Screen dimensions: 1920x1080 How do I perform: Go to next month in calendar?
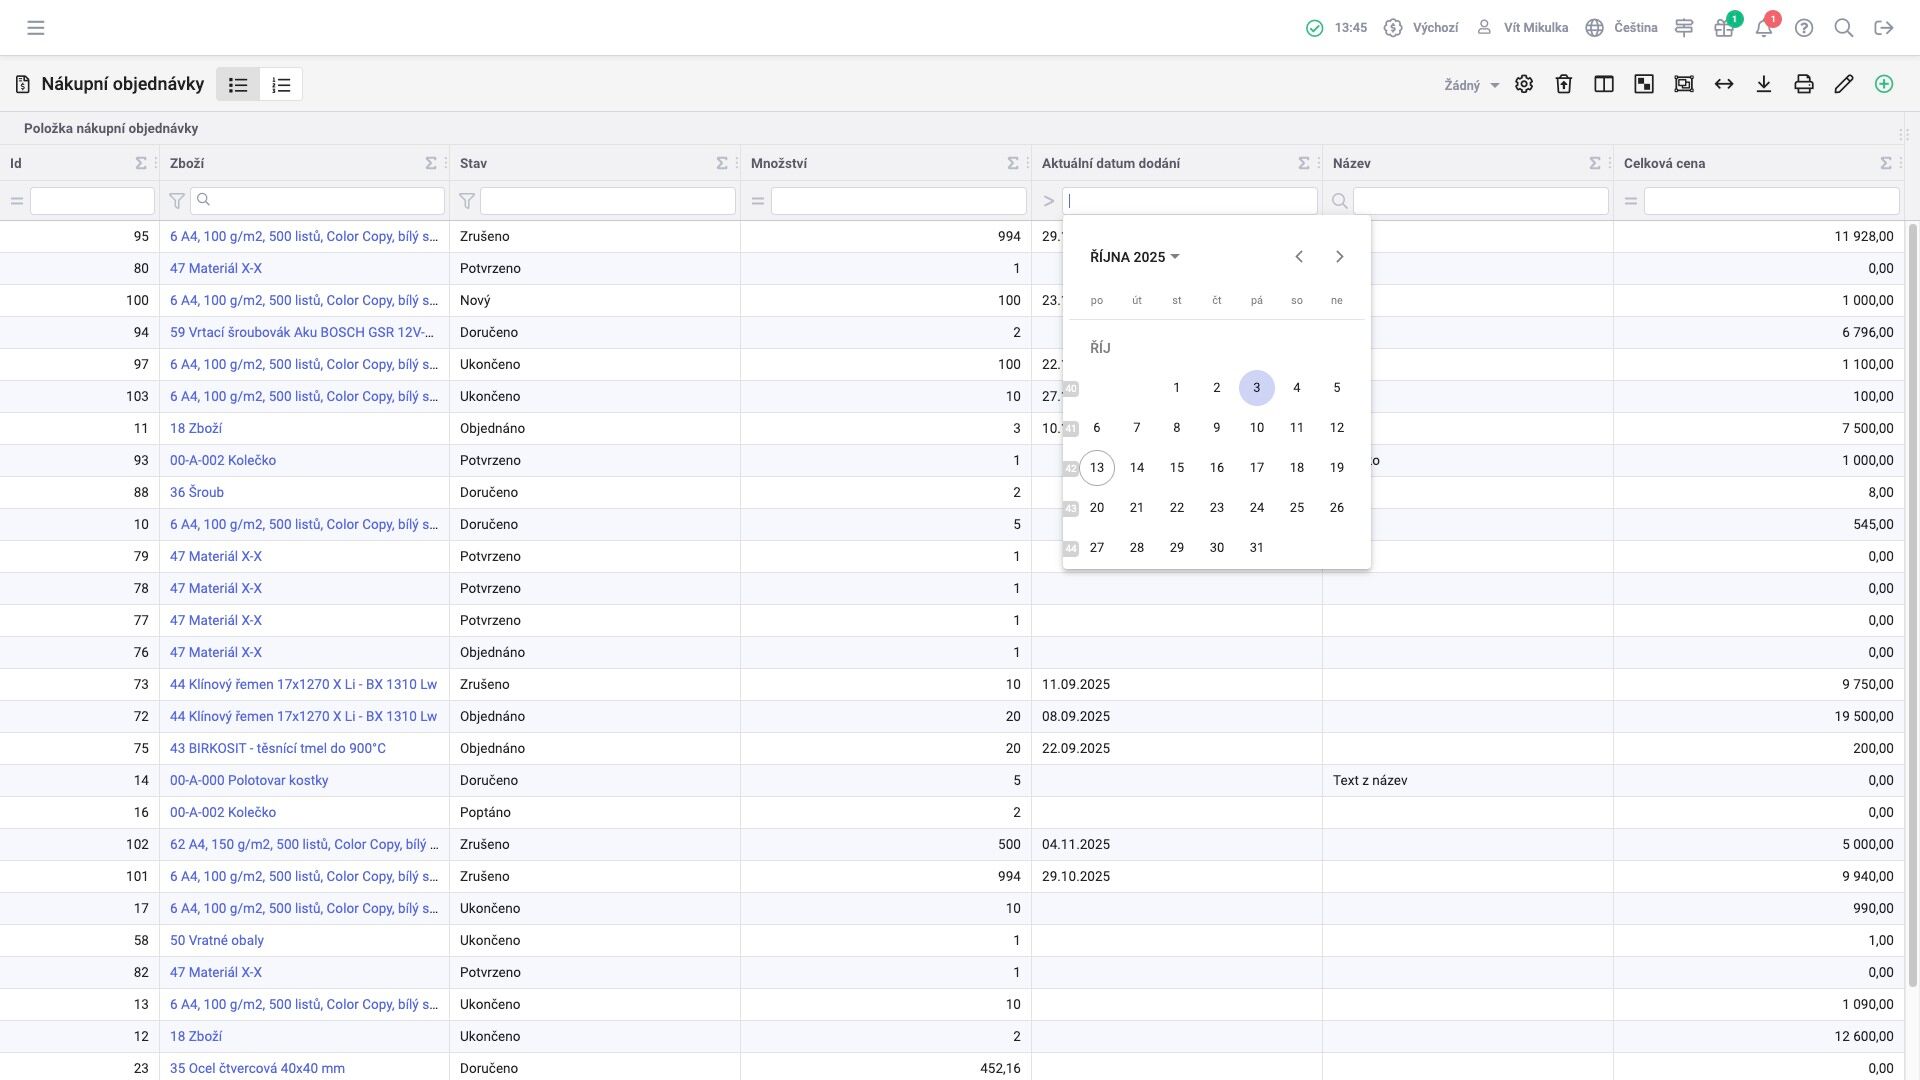(1339, 257)
